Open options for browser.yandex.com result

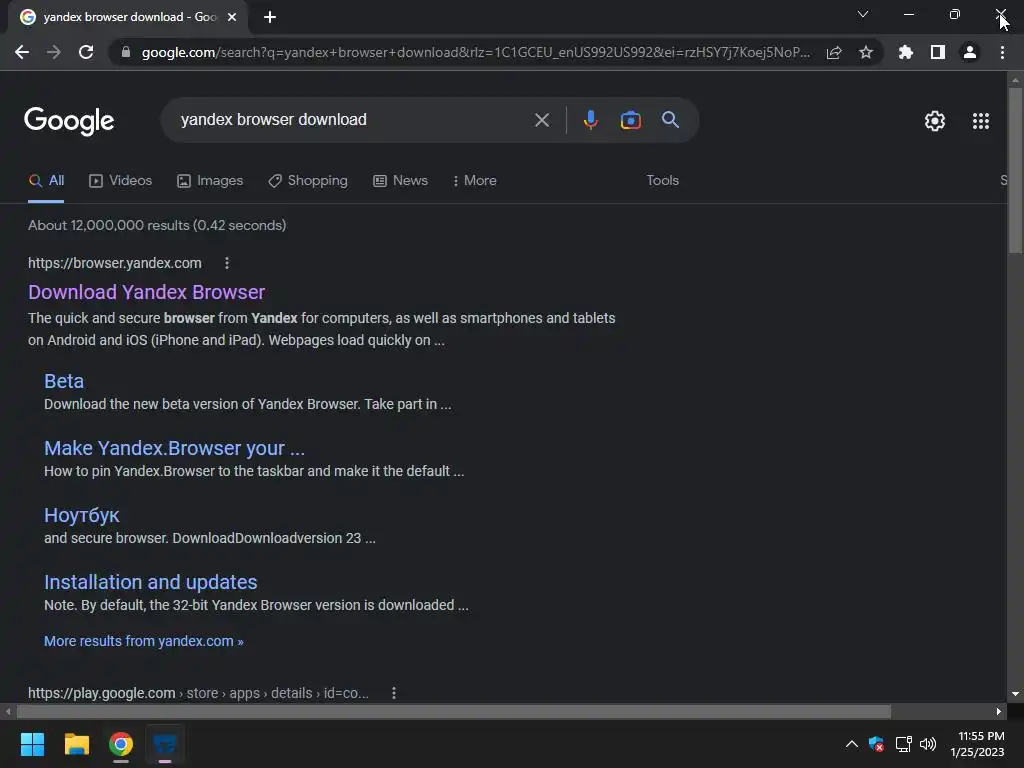(227, 263)
